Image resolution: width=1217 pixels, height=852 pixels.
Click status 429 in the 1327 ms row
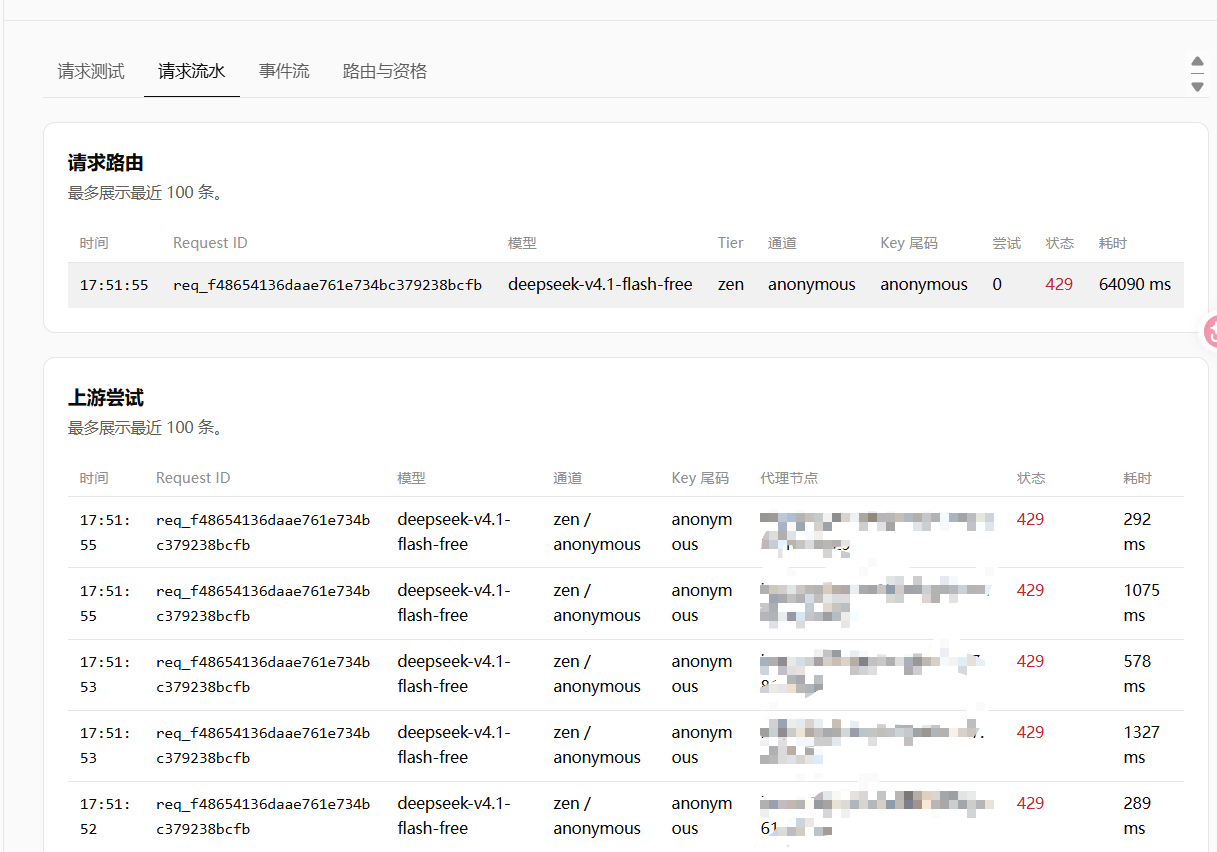[x=1030, y=732]
